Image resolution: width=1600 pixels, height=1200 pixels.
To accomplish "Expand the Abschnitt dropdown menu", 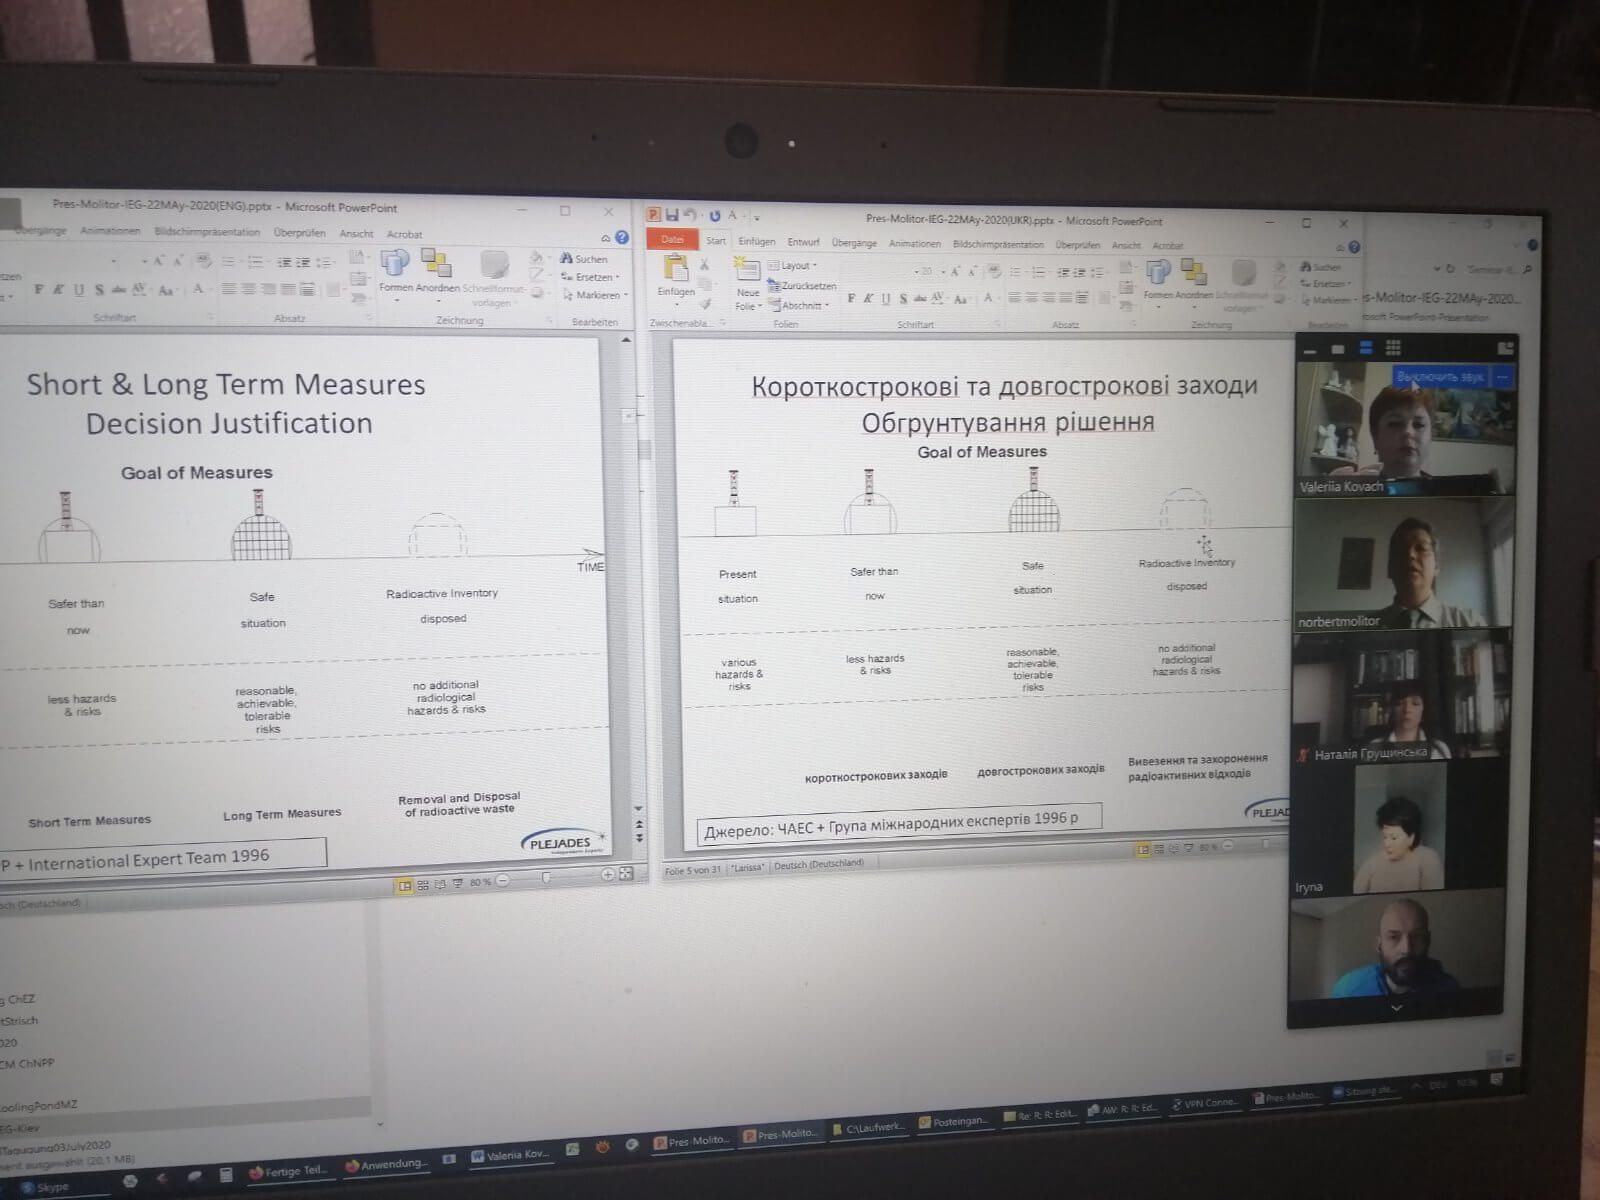I will 801,306.
